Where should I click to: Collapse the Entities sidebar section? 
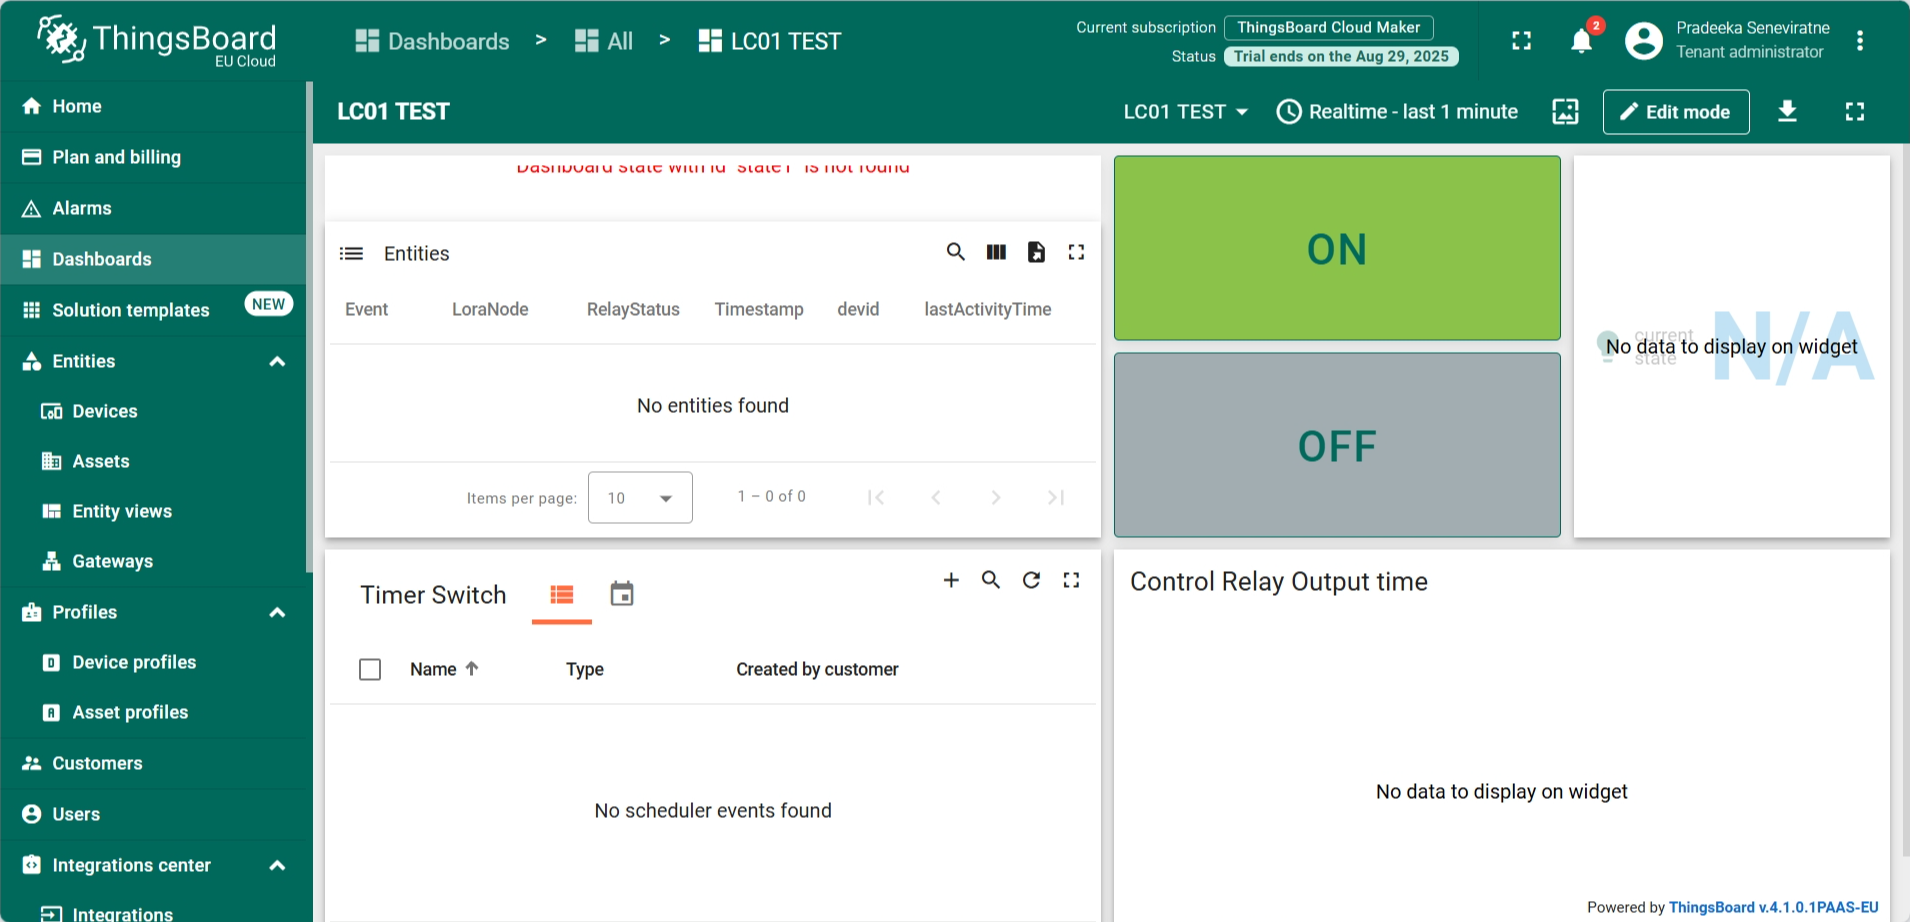[277, 361]
